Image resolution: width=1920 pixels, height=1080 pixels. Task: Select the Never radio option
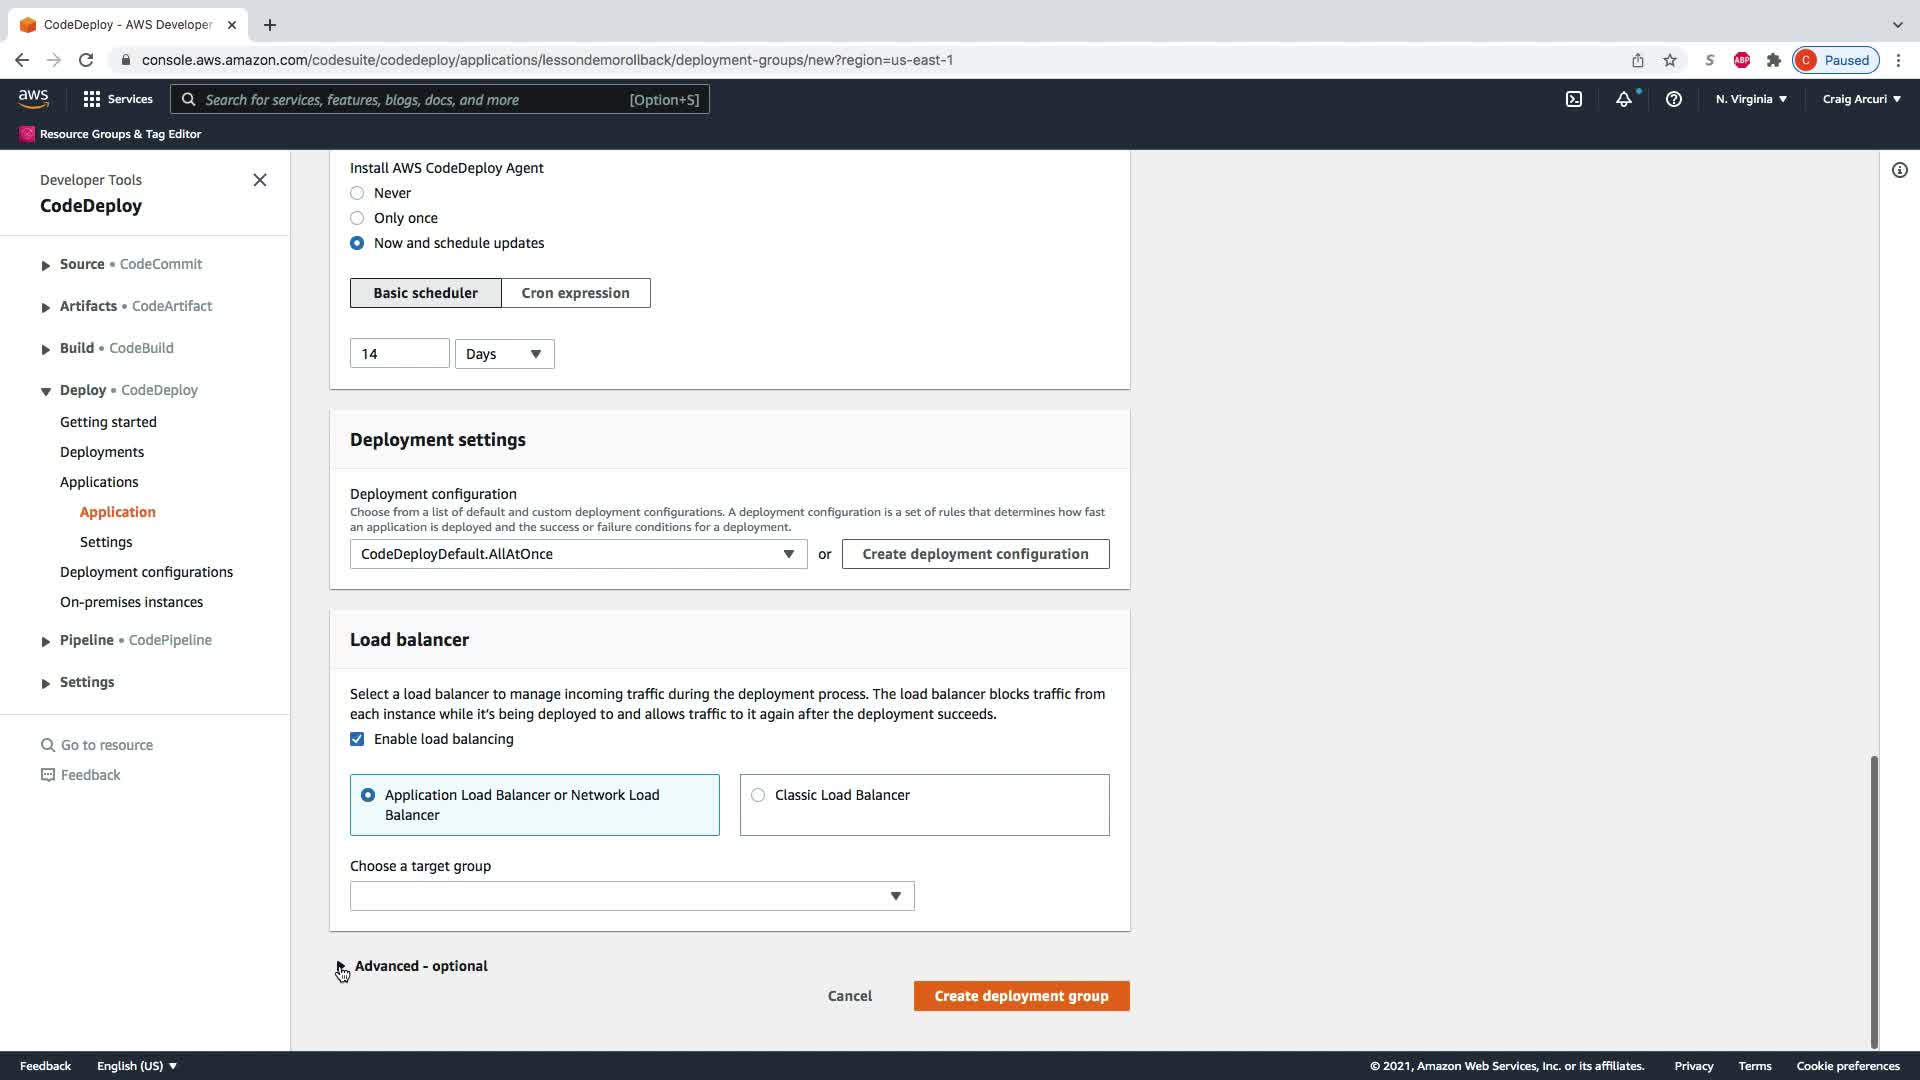tap(357, 193)
